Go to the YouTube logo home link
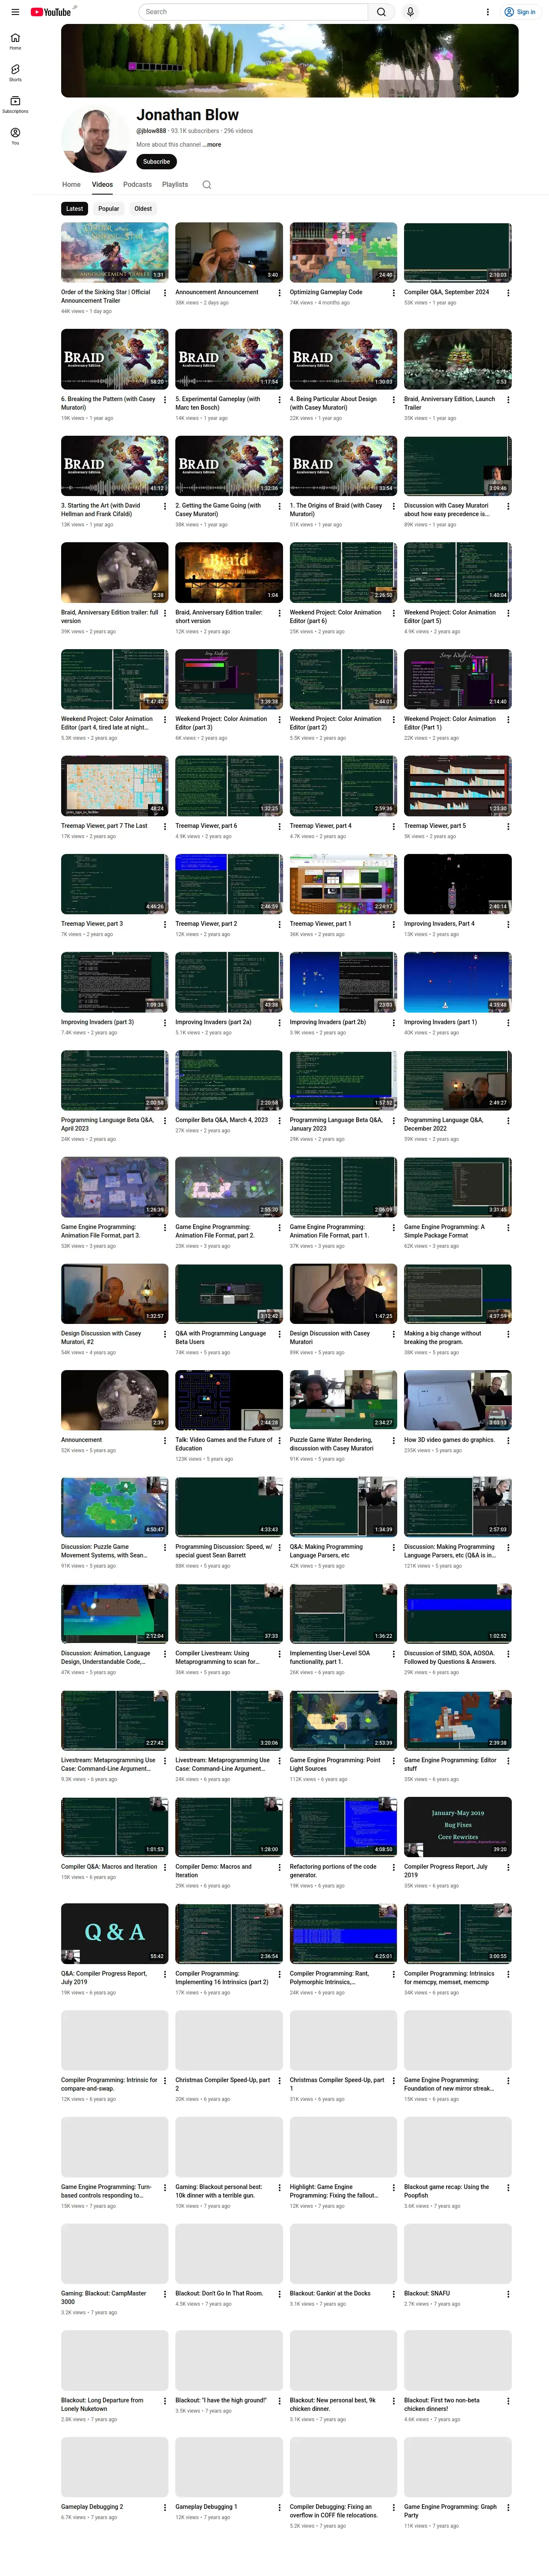This screenshot has height=2576, width=549. [51, 12]
